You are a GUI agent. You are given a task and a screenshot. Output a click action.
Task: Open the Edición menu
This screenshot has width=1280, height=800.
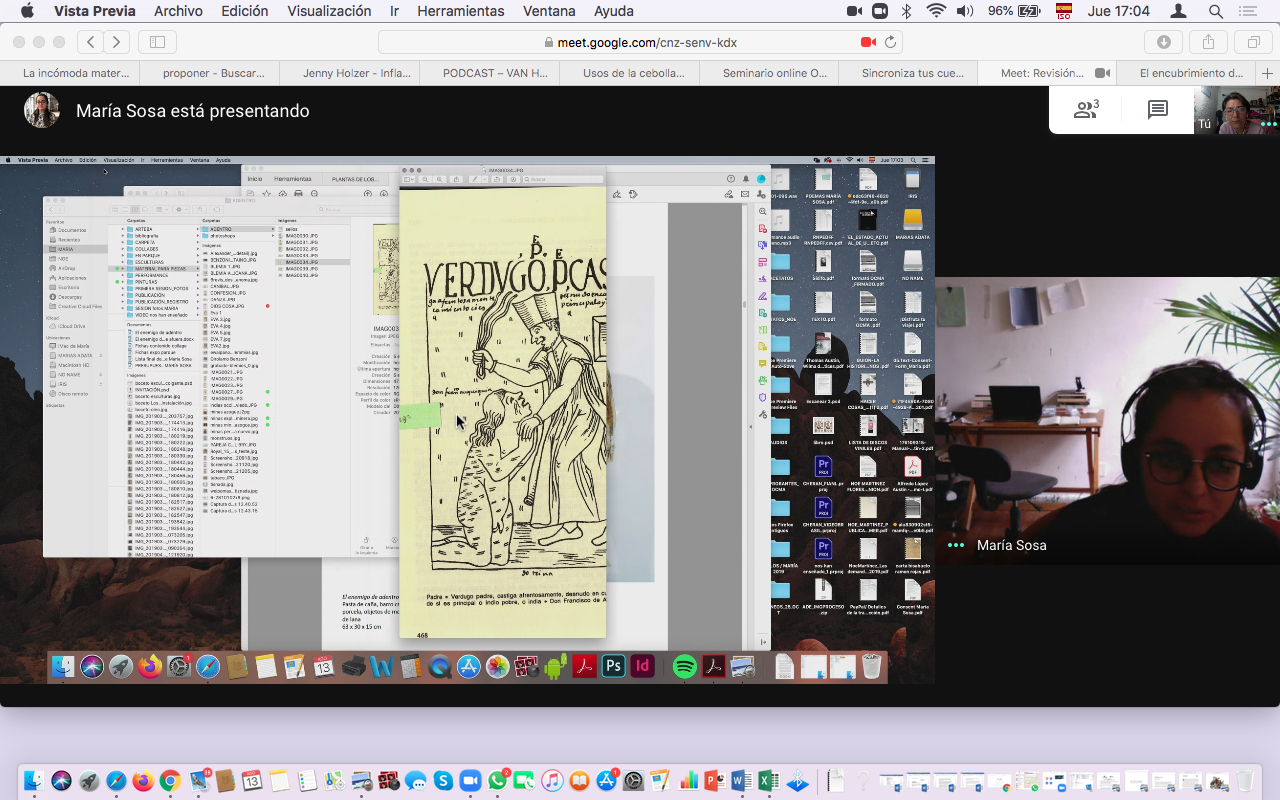click(245, 11)
